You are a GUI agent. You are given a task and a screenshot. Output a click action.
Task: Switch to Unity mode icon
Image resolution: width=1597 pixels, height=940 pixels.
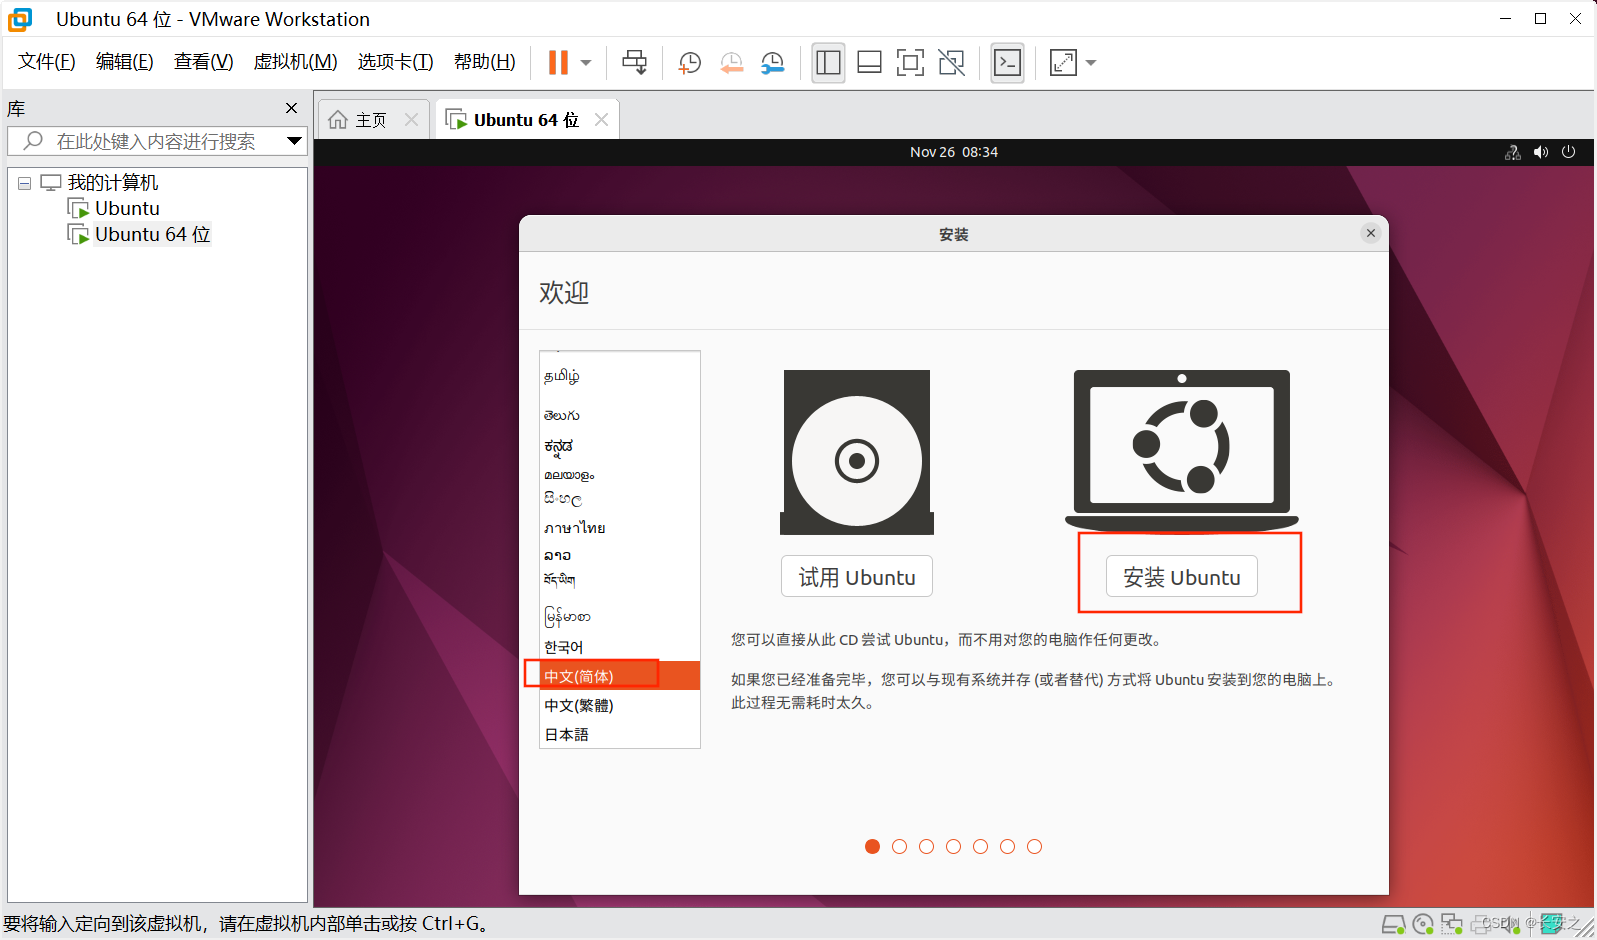point(952,62)
